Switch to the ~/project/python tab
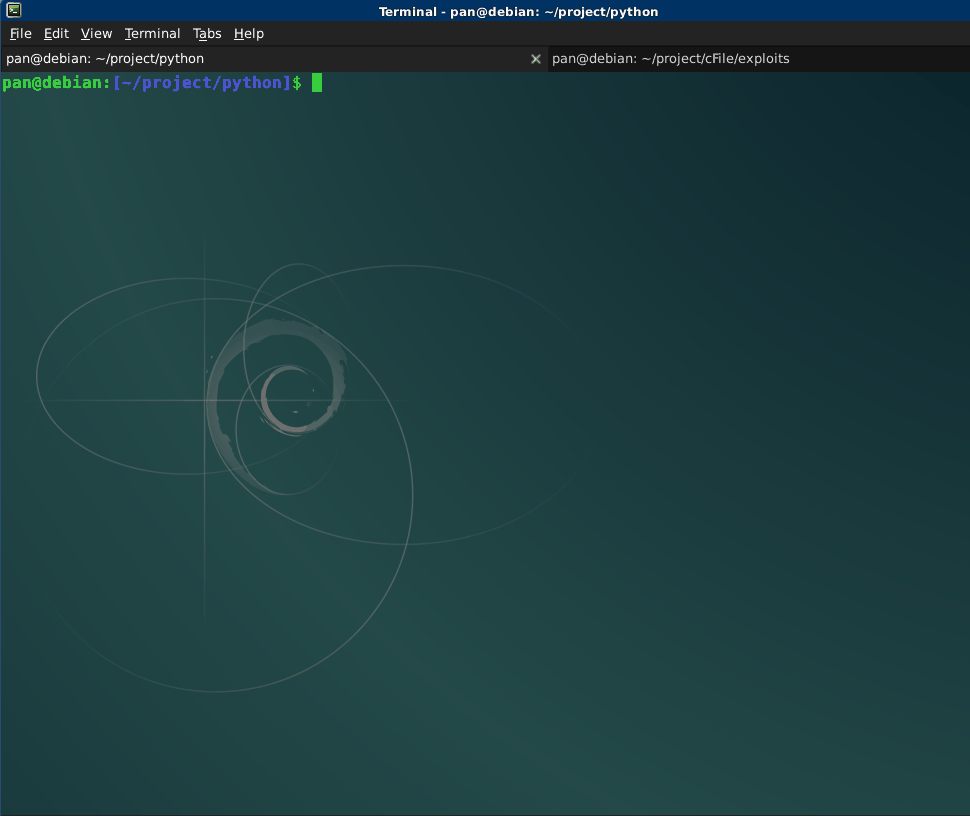Viewport: 970px width, 816px height. pyautogui.click(x=273, y=59)
